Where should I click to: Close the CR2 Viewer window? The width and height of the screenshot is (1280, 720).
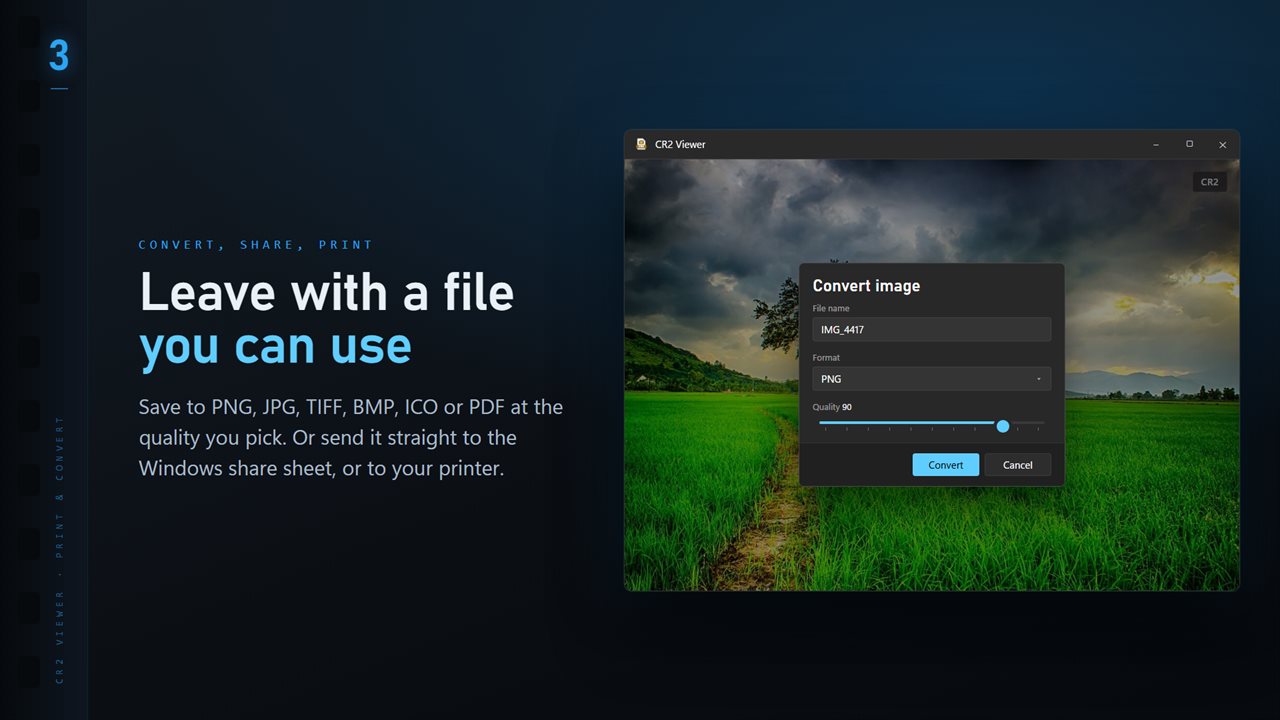tap(1222, 145)
